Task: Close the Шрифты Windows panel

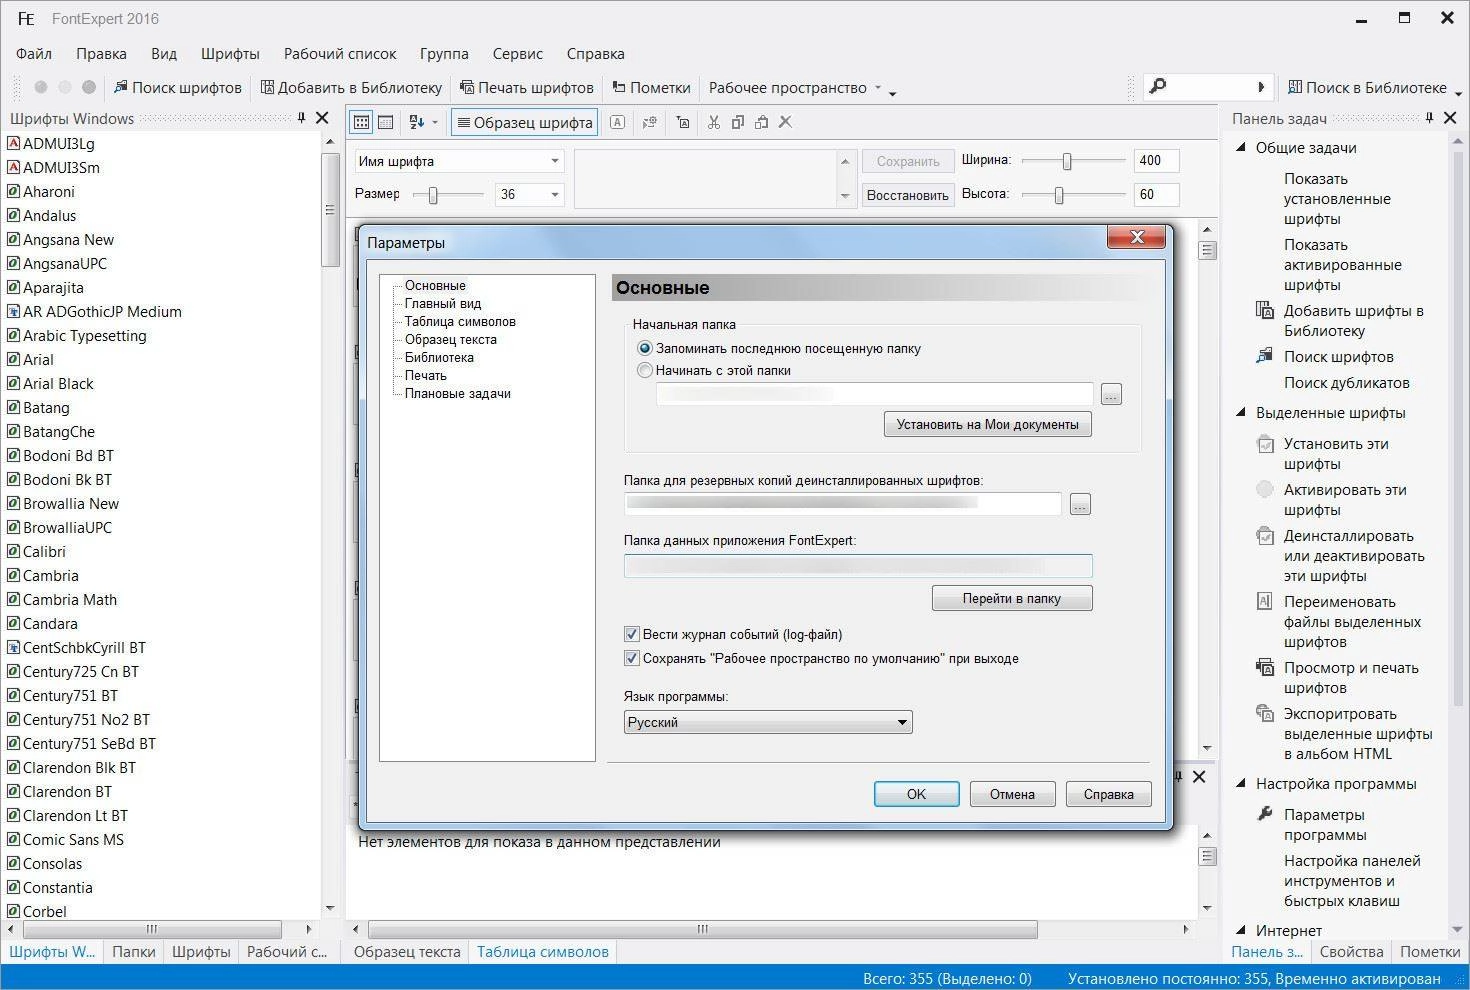Action: point(322,118)
